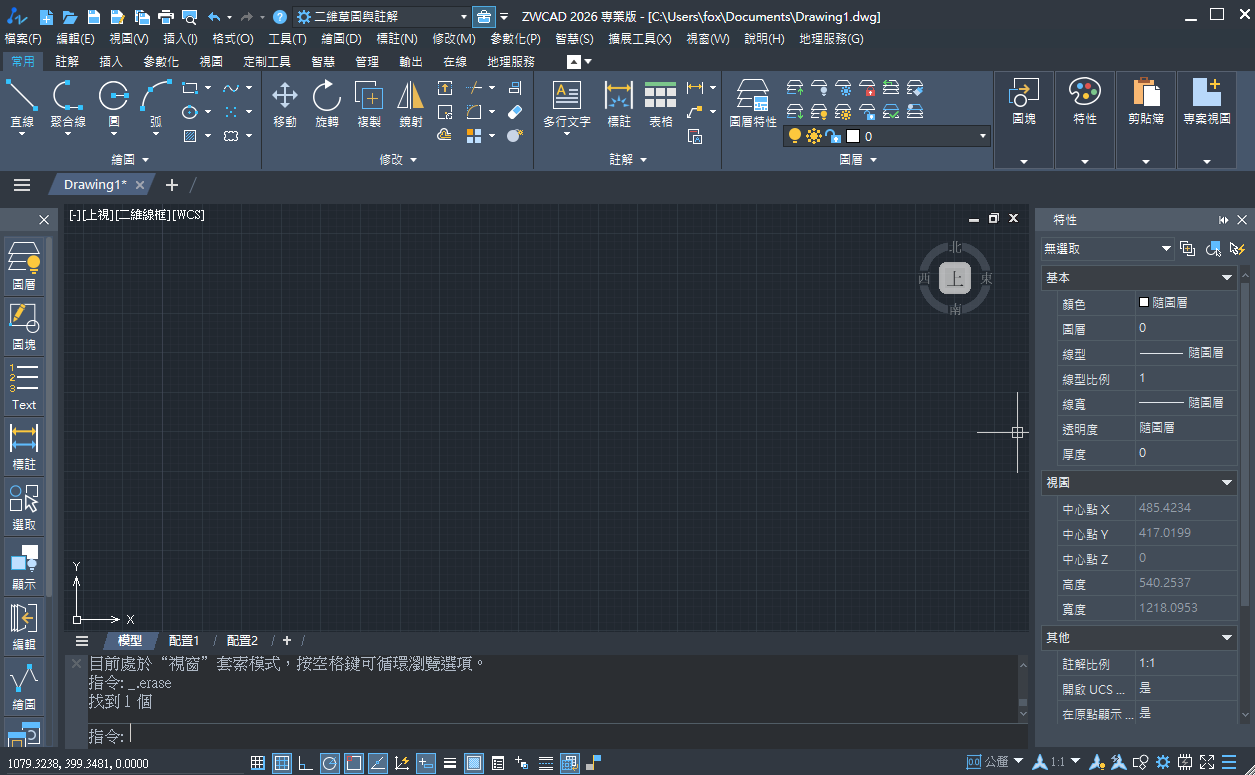Screen dimensions: 1255x775
Task: Click the 選取 button in left sidebar
Action: tap(24, 507)
